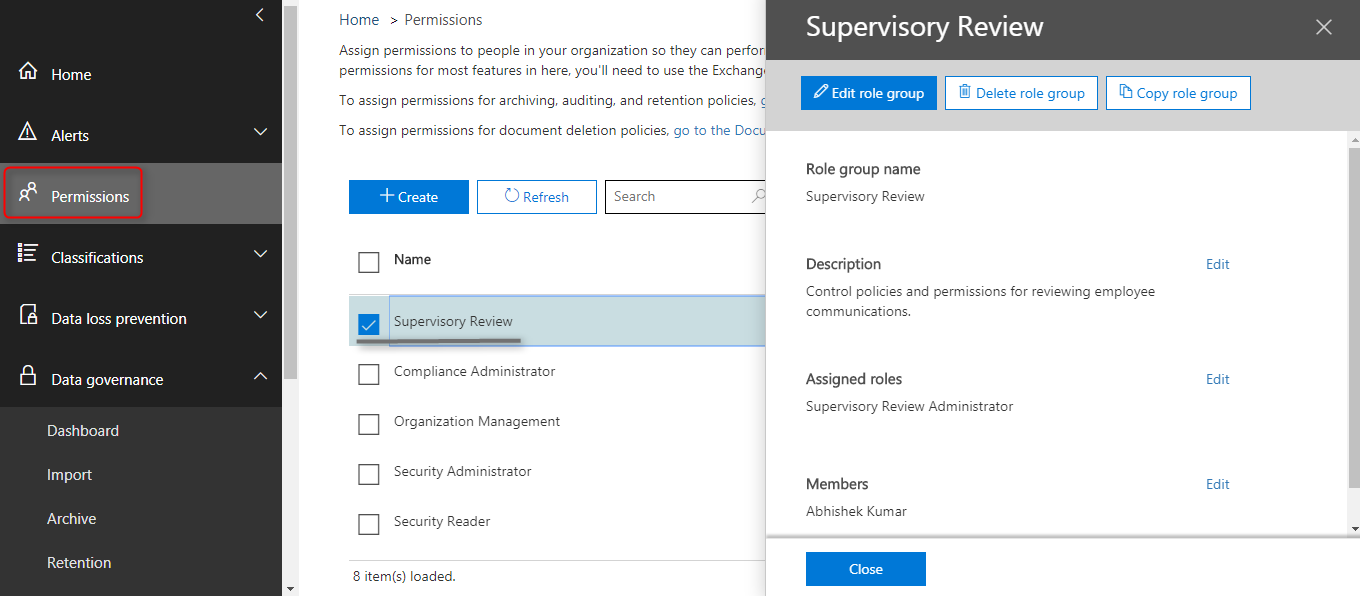This screenshot has width=1360, height=596.
Task: Check the Organization Management checkbox
Action: [x=369, y=424]
